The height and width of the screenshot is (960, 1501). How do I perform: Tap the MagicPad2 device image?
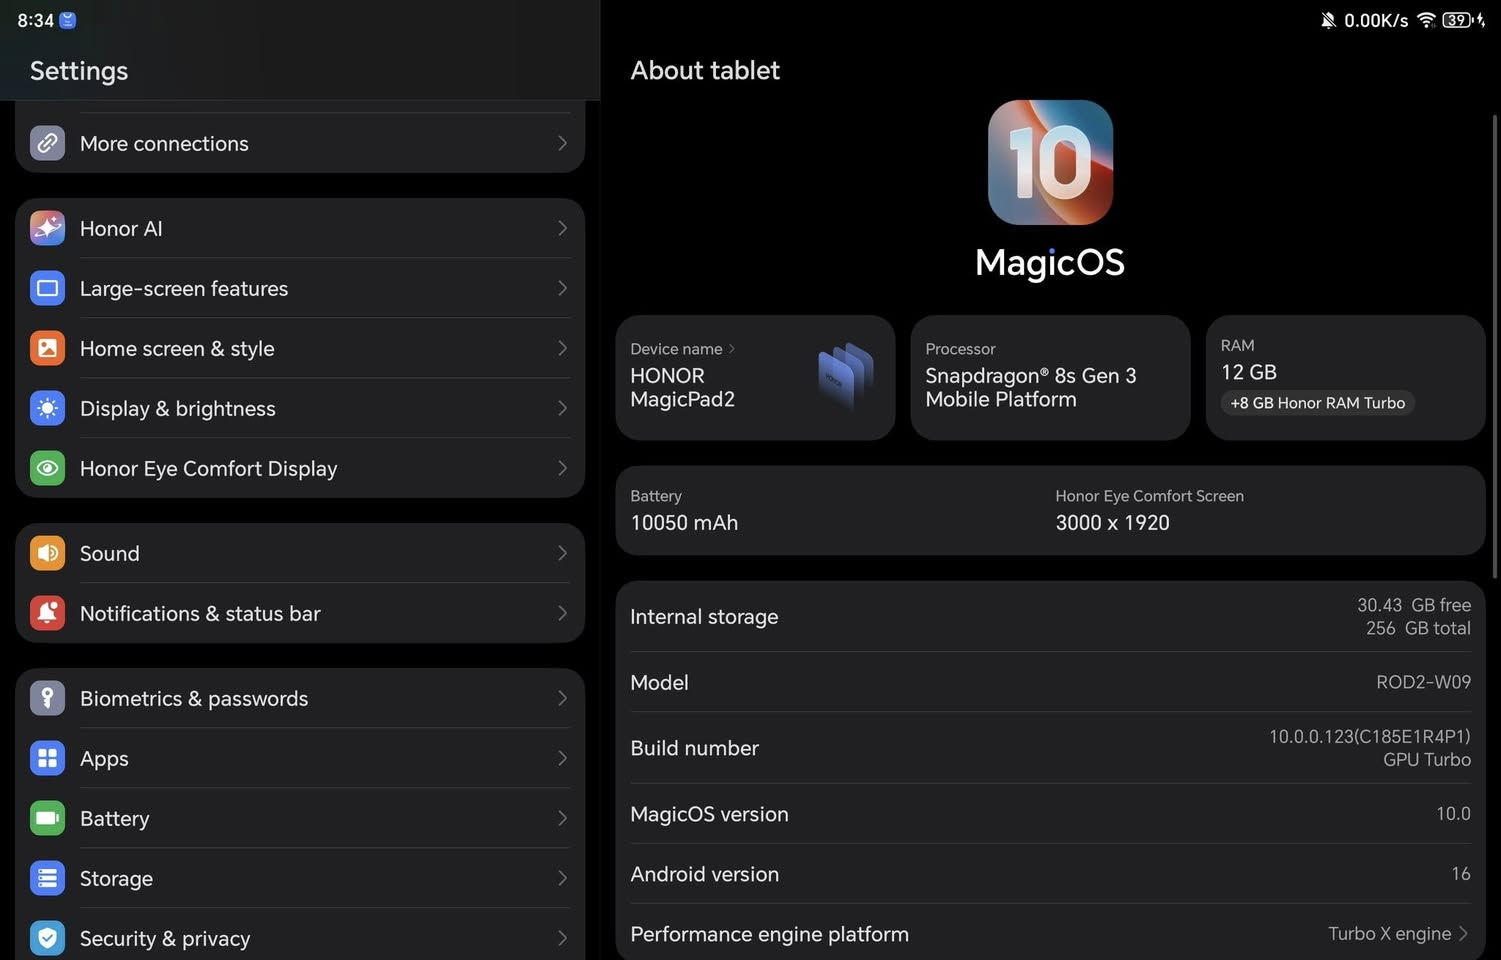click(846, 376)
